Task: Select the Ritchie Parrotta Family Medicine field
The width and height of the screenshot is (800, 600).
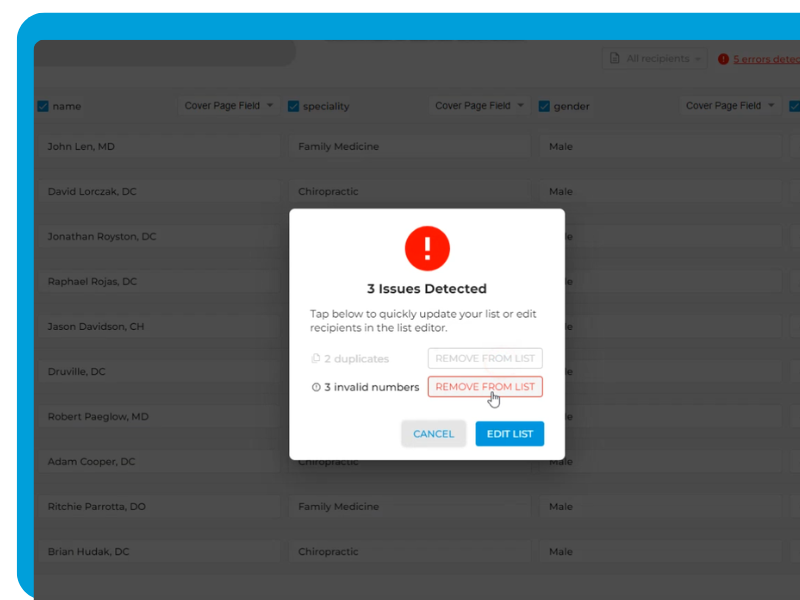Action: [410, 507]
